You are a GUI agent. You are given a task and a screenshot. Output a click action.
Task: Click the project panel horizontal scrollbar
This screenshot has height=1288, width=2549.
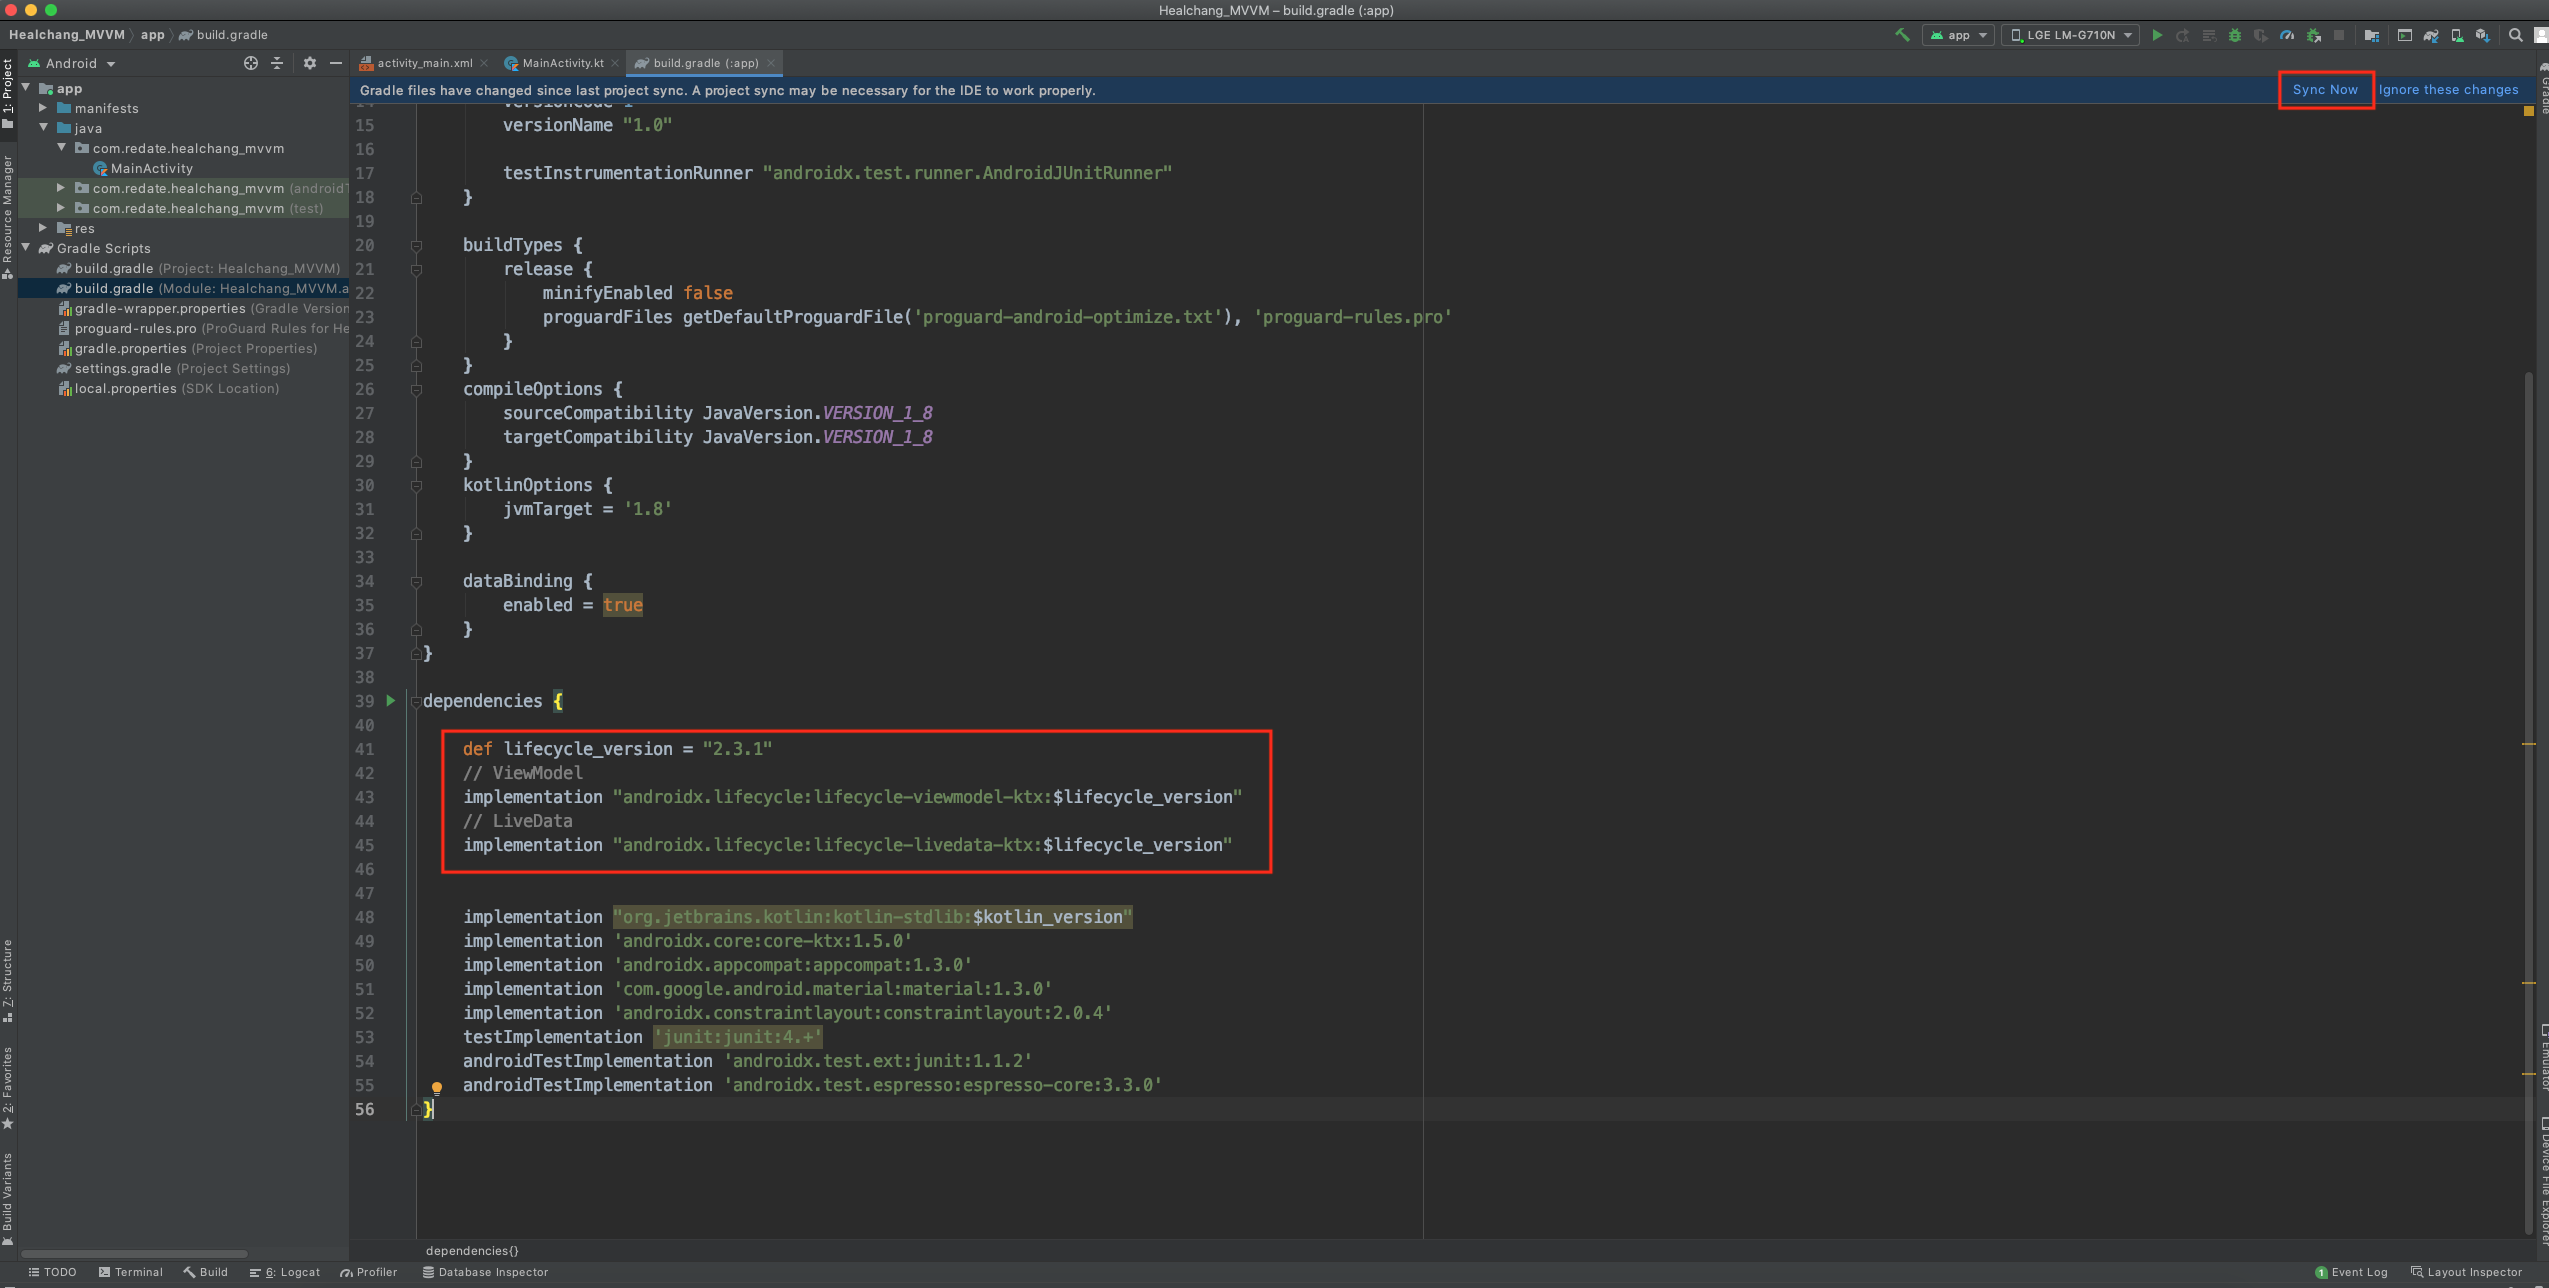(x=134, y=1253)
